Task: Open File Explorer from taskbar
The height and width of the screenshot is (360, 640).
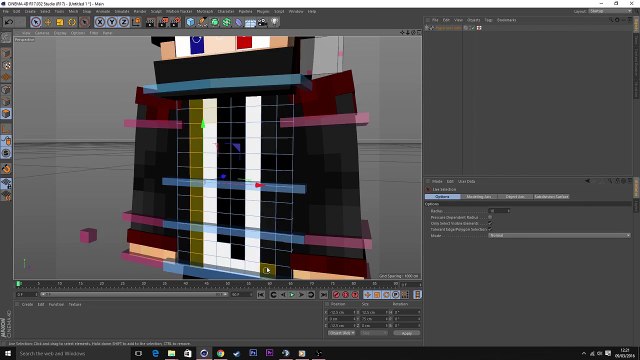Action: pyautogui.click(x=171, y=353)
